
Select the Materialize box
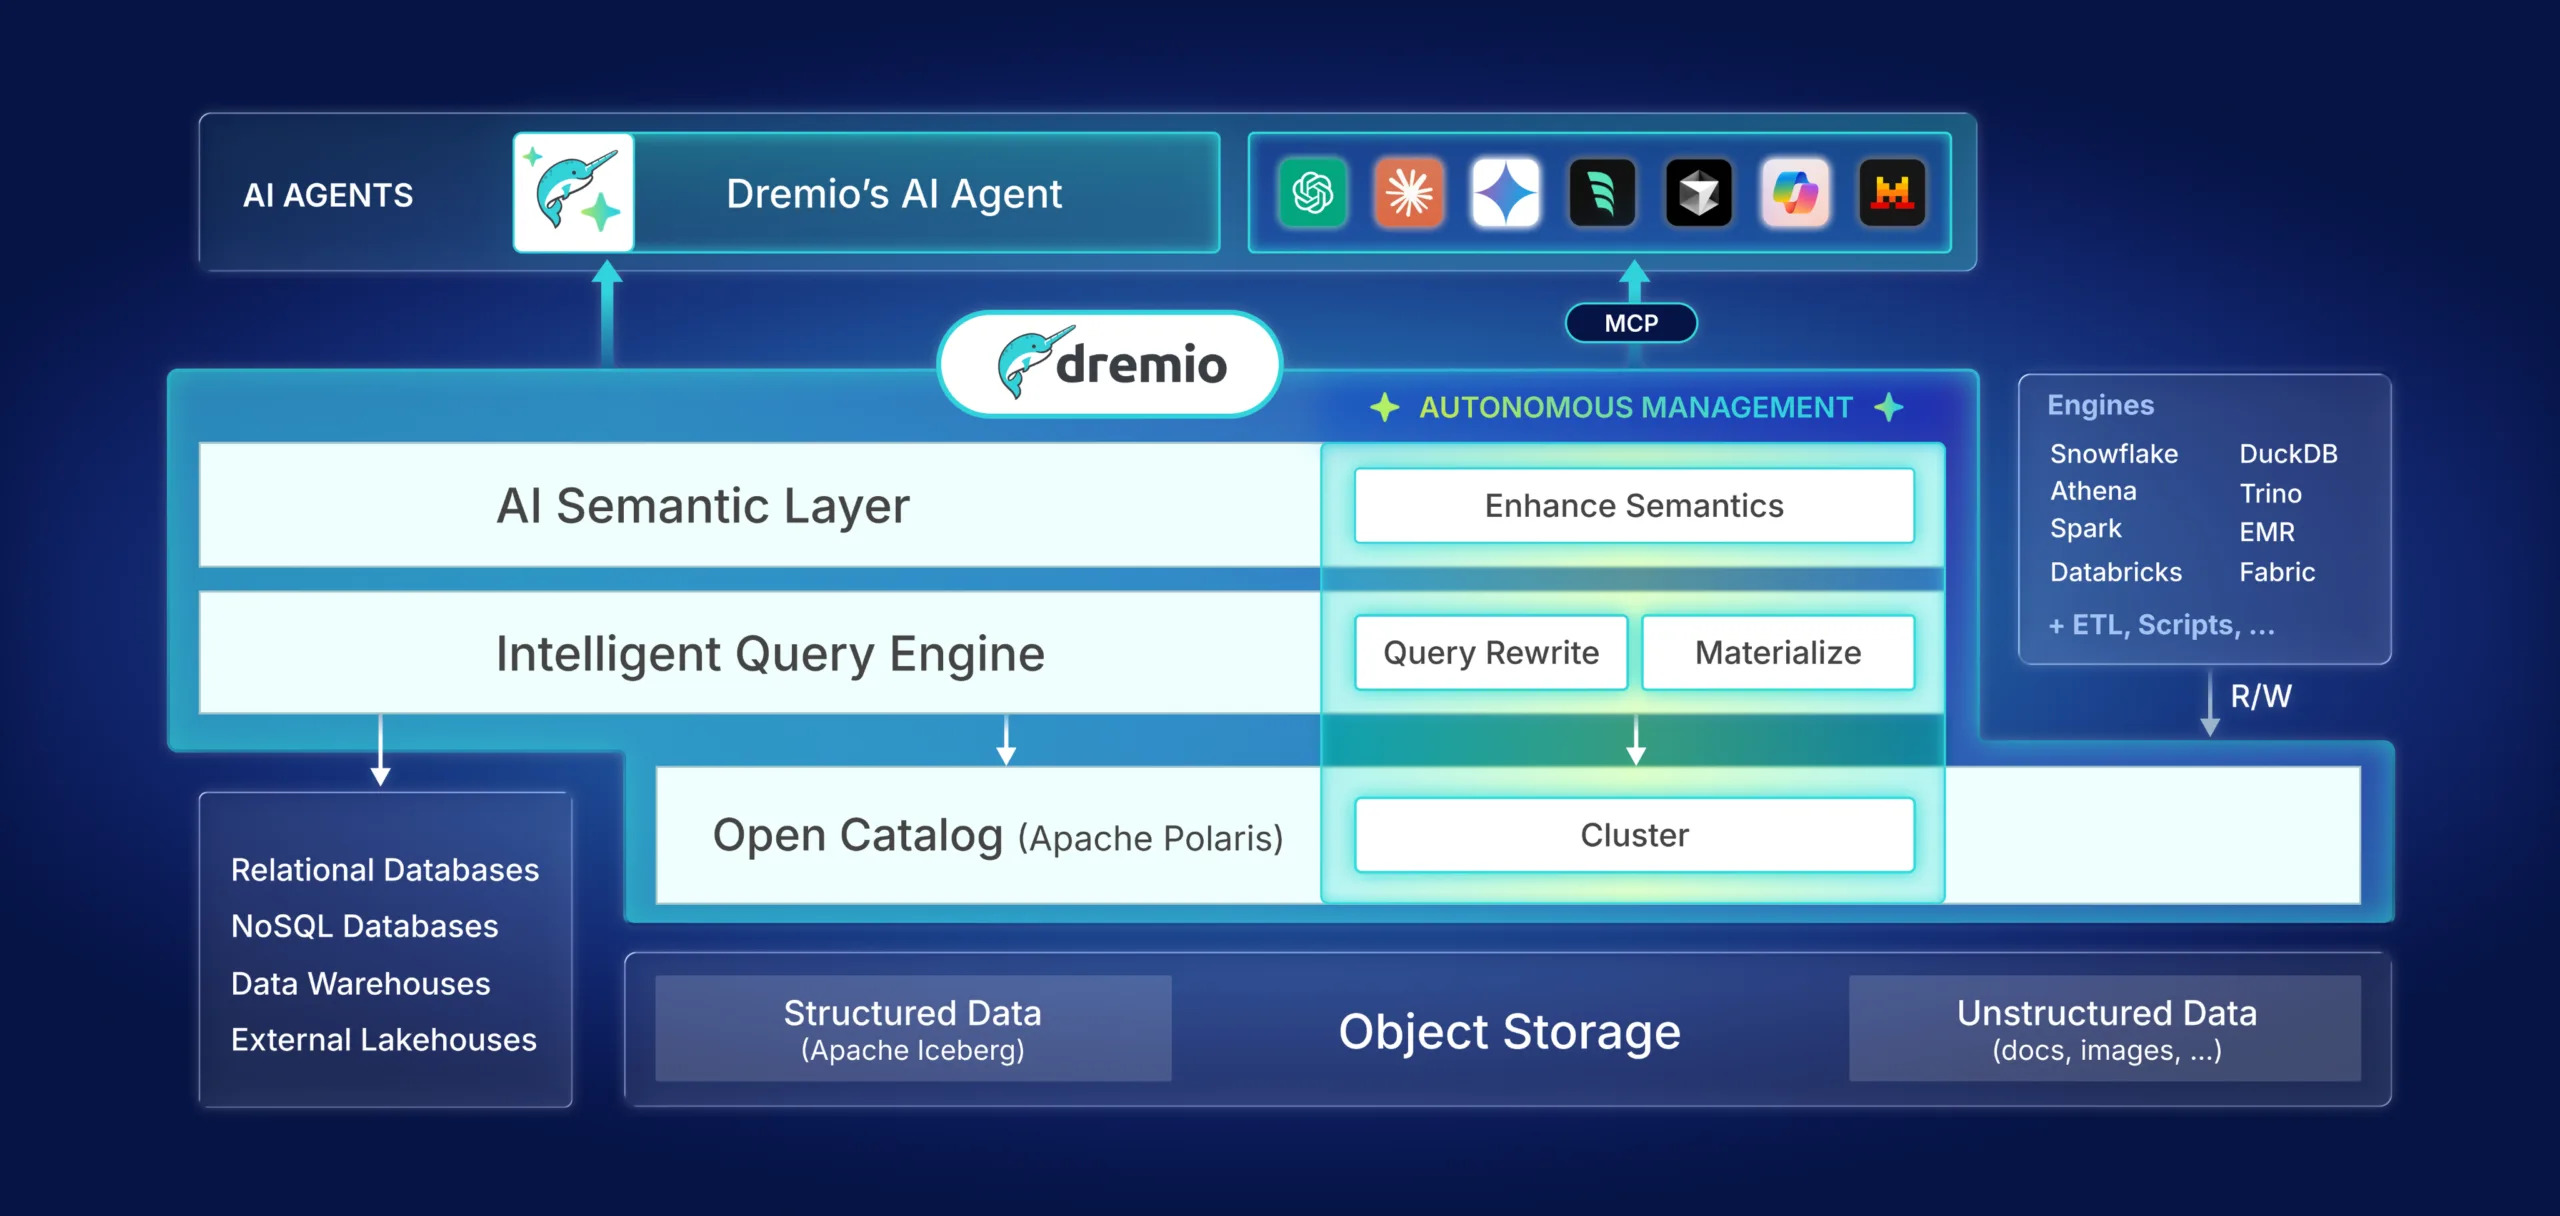click(x=1778, y=653)
